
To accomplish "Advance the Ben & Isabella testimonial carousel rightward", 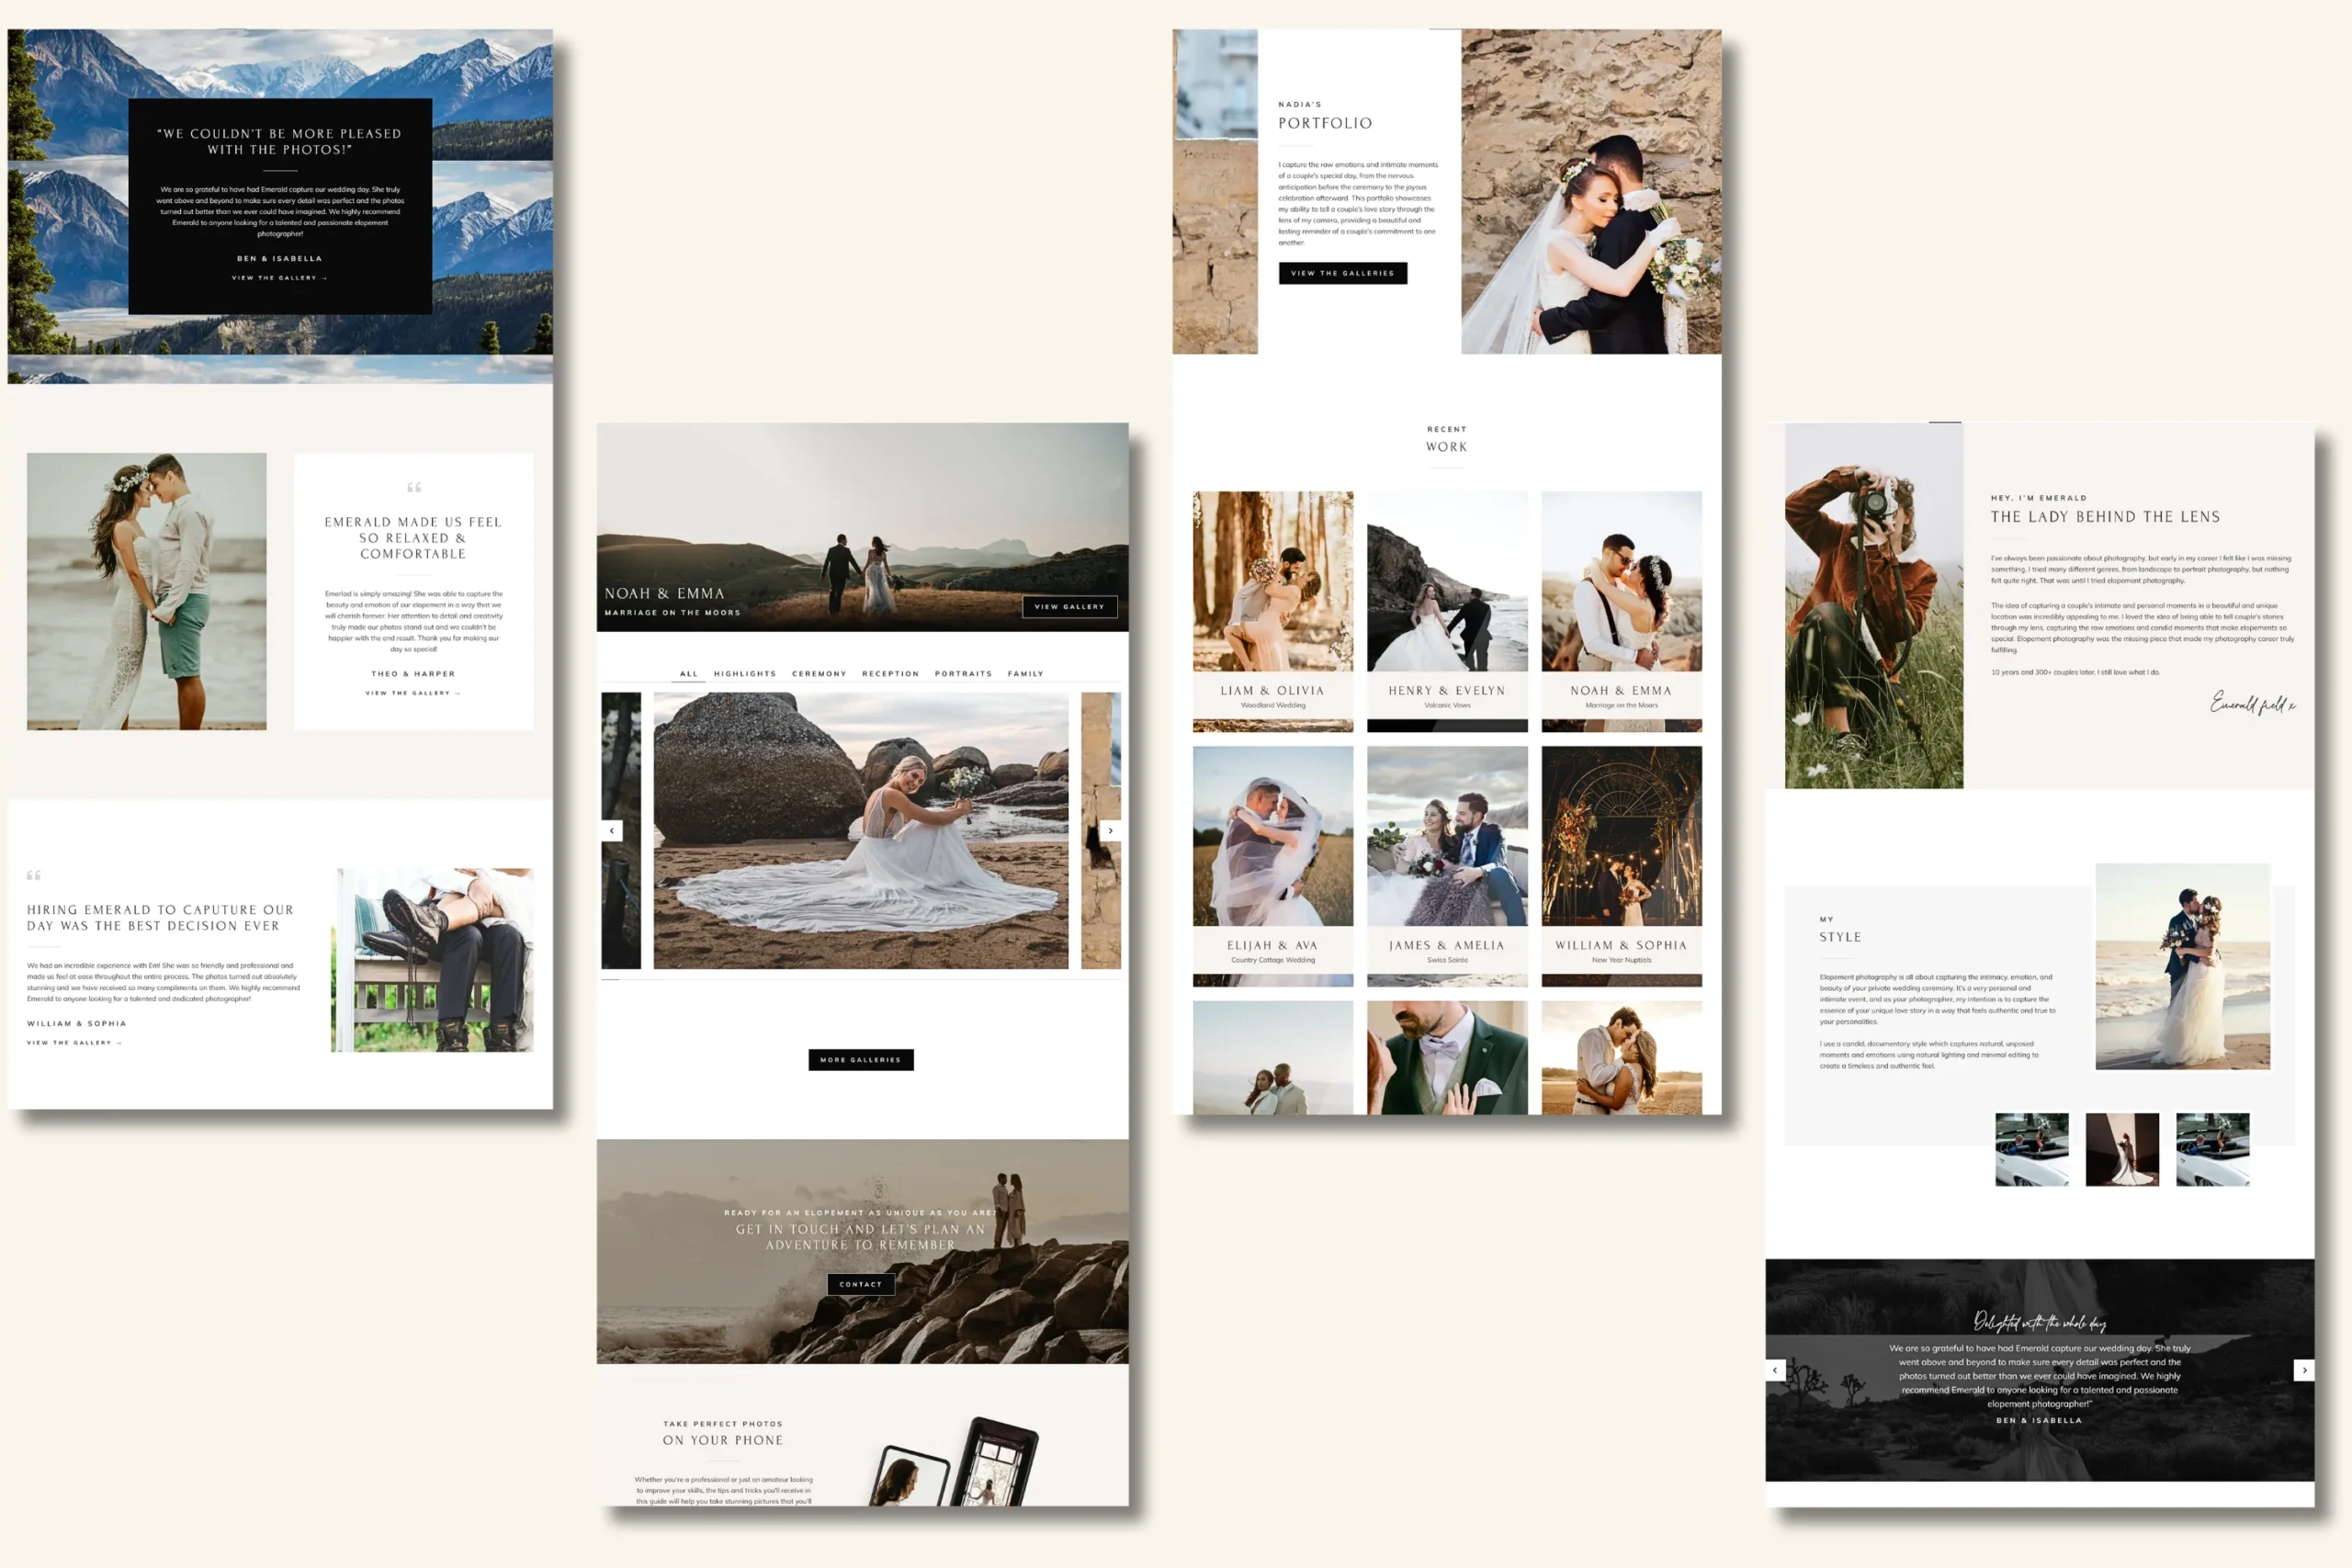I will tap(2305, 1370).
